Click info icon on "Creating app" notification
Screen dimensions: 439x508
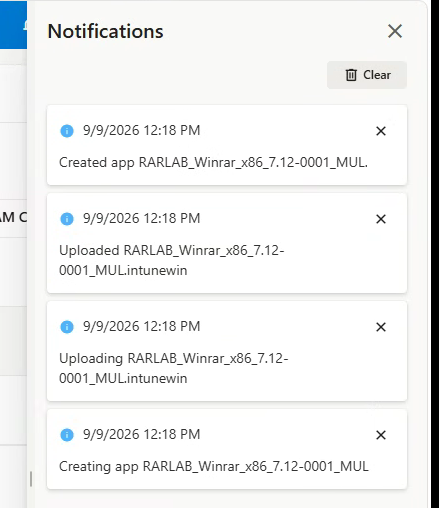coord(67,435)
